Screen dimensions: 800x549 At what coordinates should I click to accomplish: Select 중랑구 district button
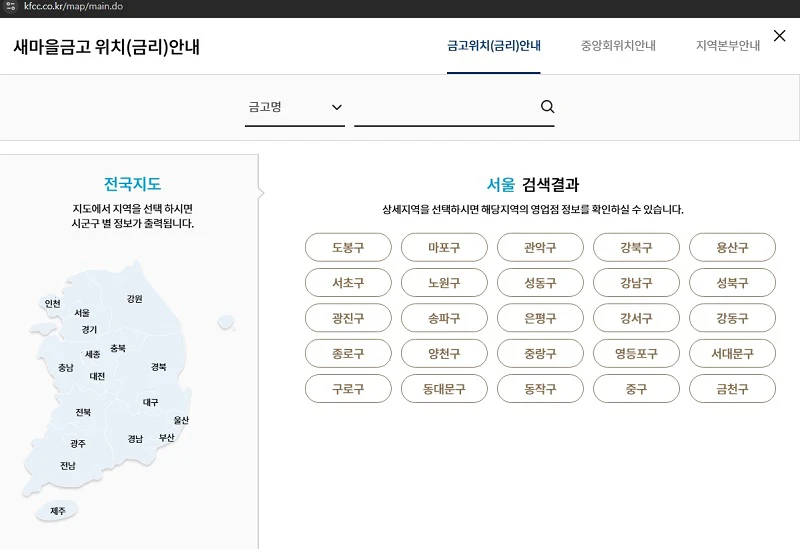pos(540,353)
